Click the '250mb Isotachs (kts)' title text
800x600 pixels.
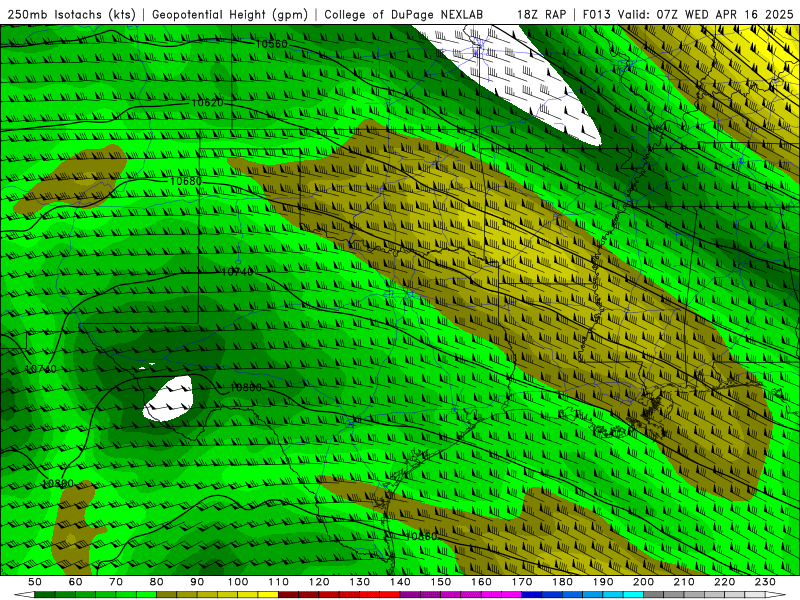[71, 14]
